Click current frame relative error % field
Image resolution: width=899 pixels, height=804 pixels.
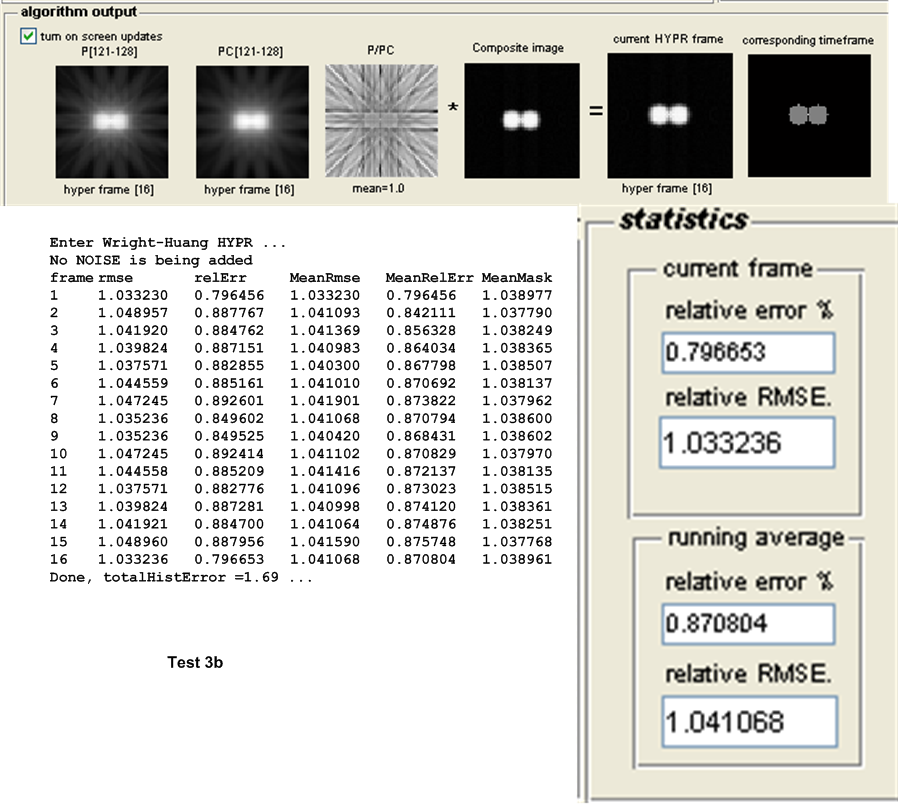pos(747,353)
